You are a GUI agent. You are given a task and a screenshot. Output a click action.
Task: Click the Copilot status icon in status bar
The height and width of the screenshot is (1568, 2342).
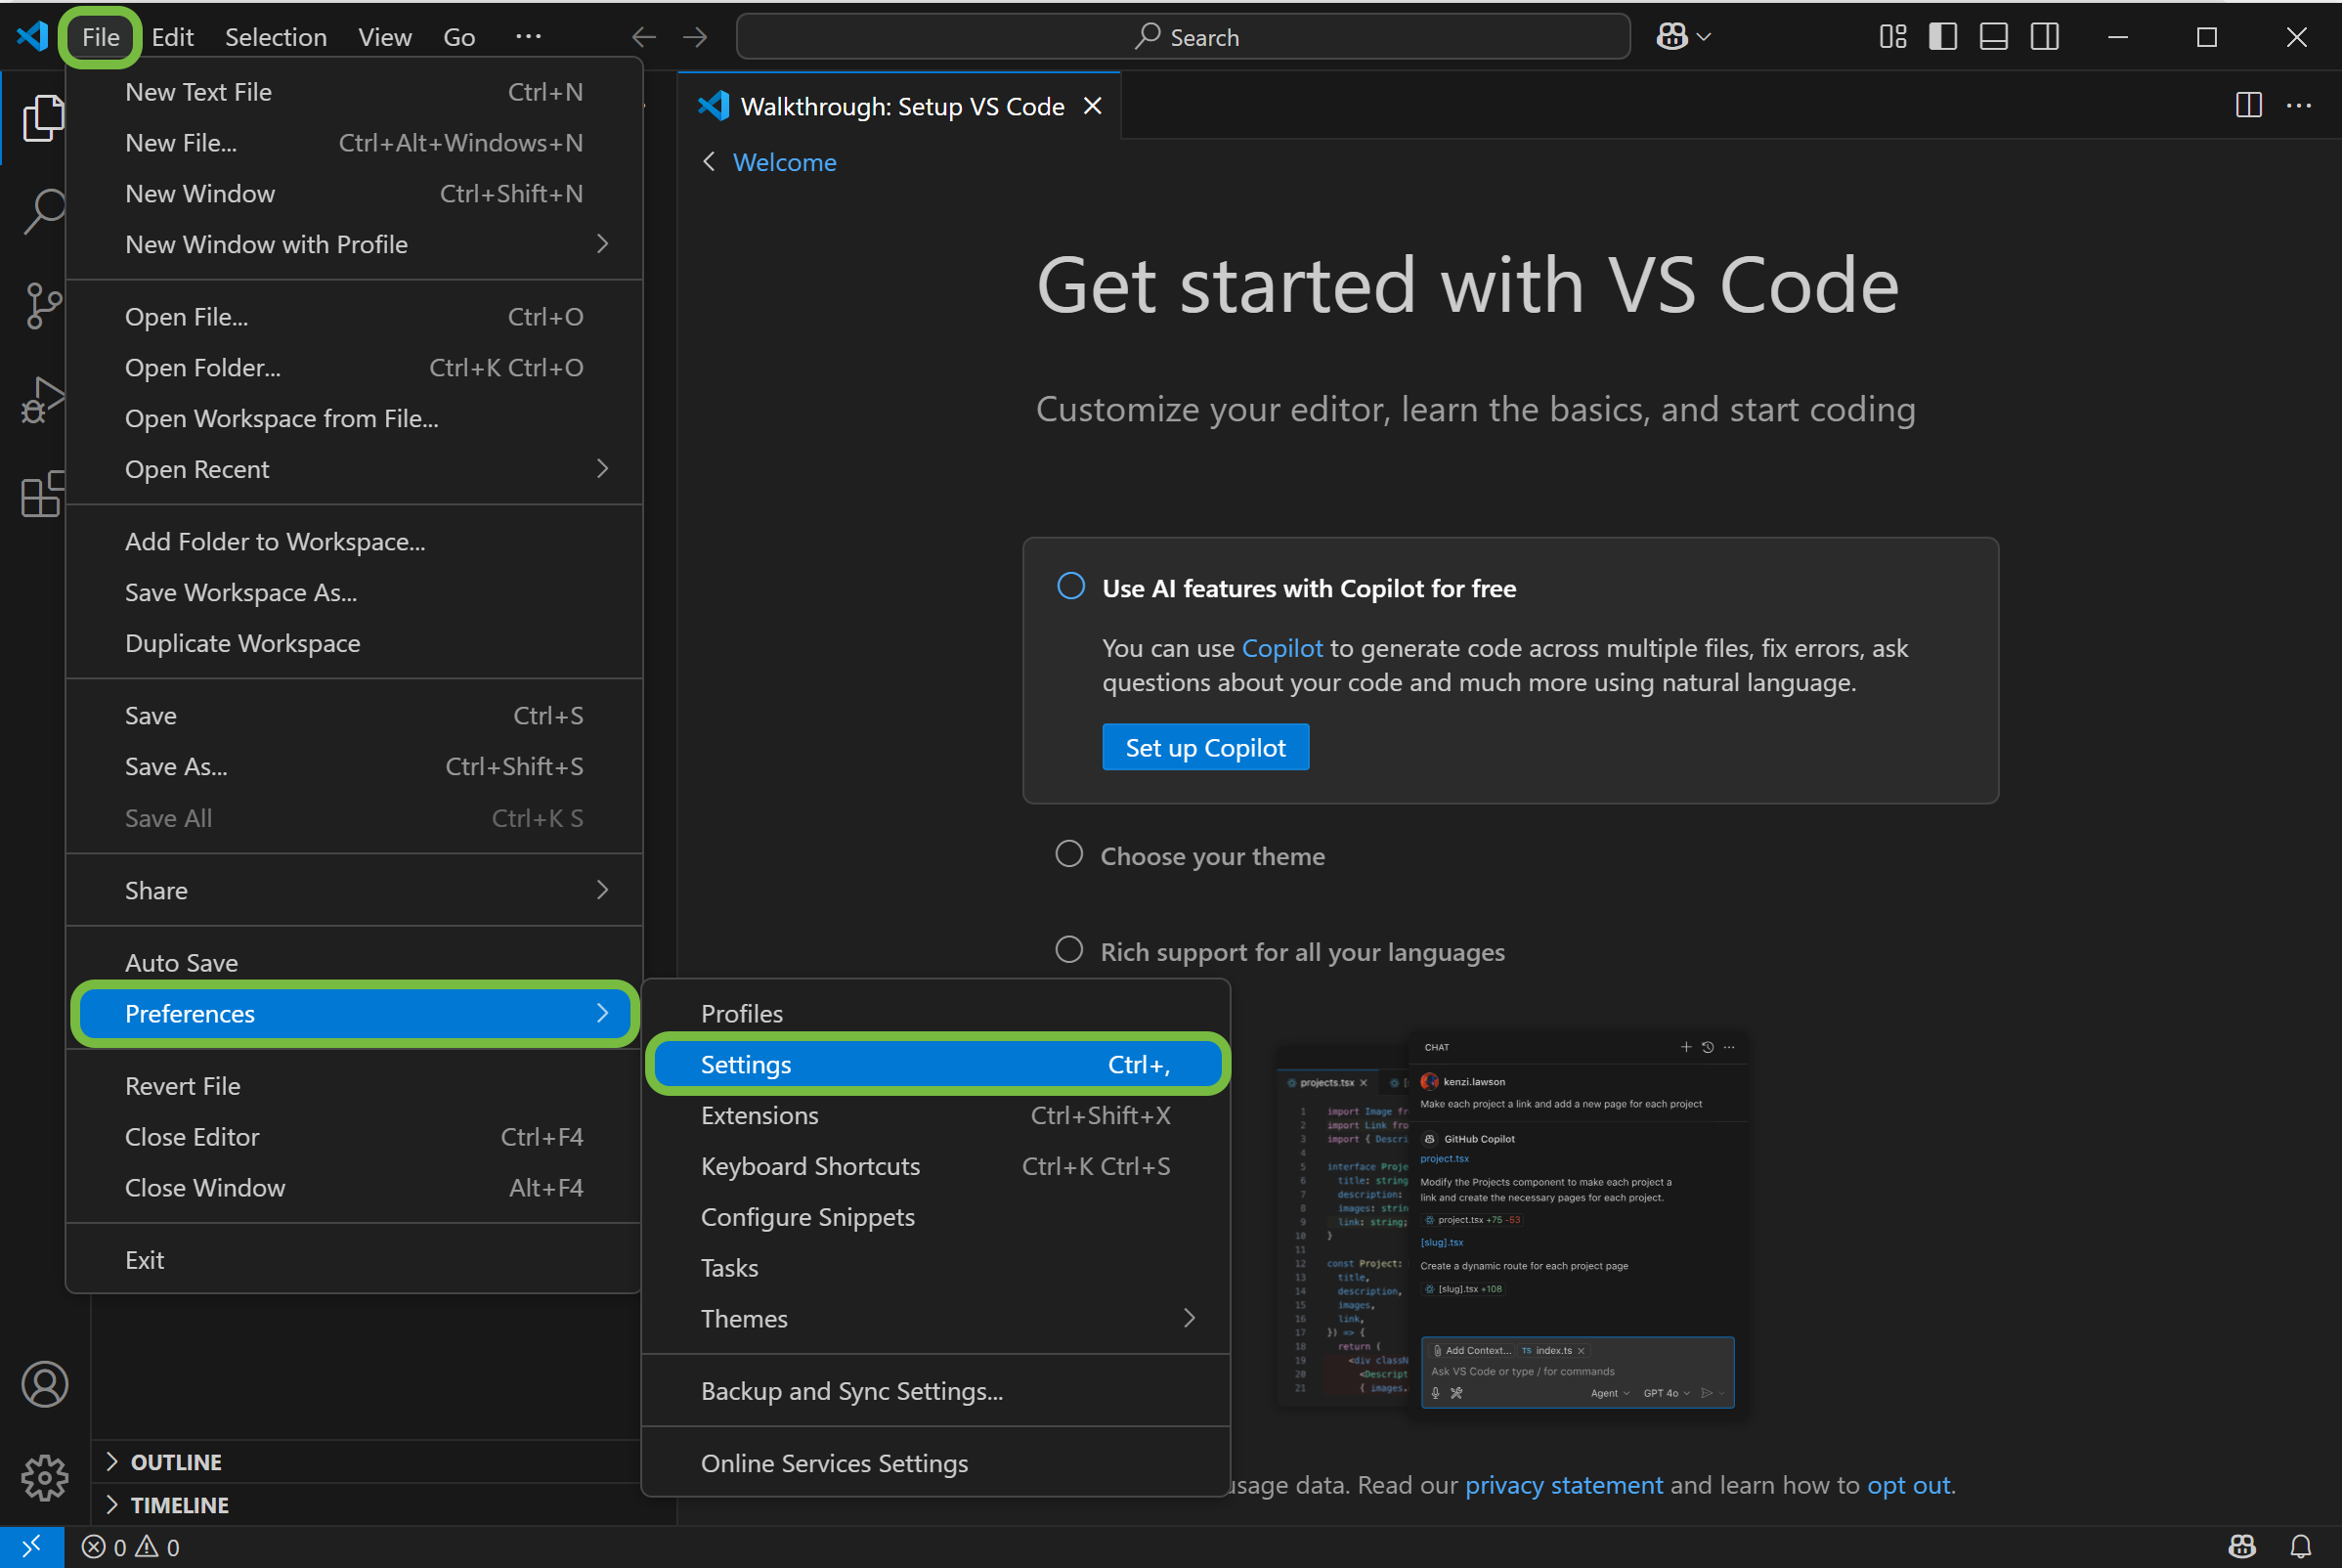click(x=2243, y=1547)
